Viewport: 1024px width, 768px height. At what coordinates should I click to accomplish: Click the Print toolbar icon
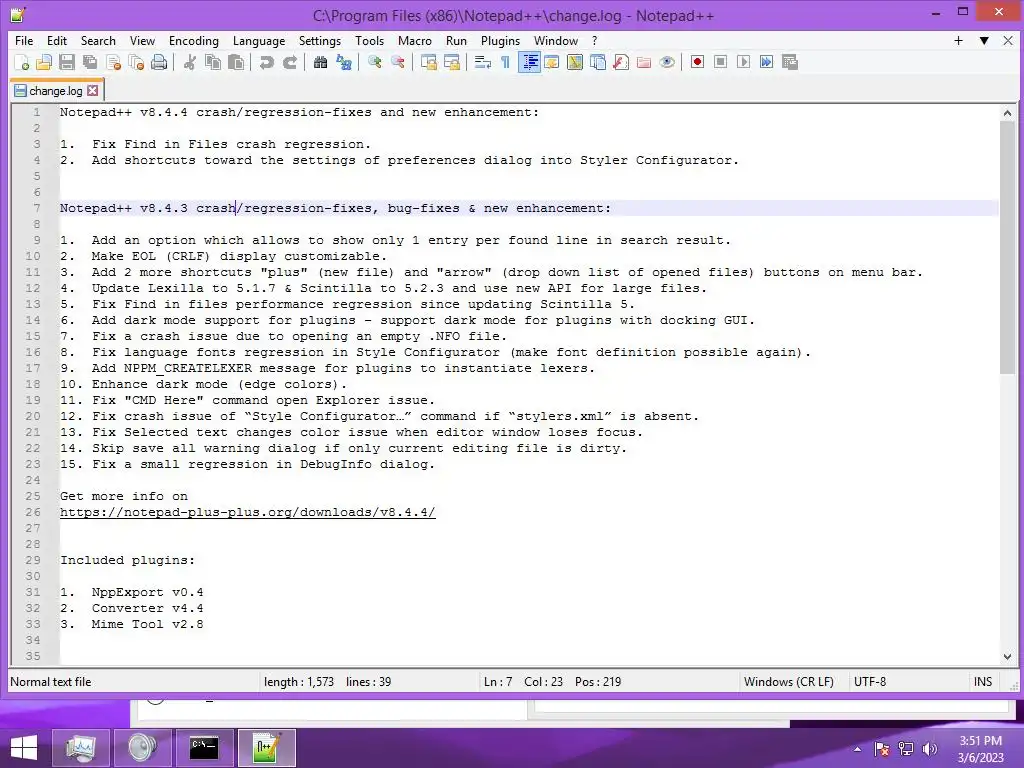point(159,62)
